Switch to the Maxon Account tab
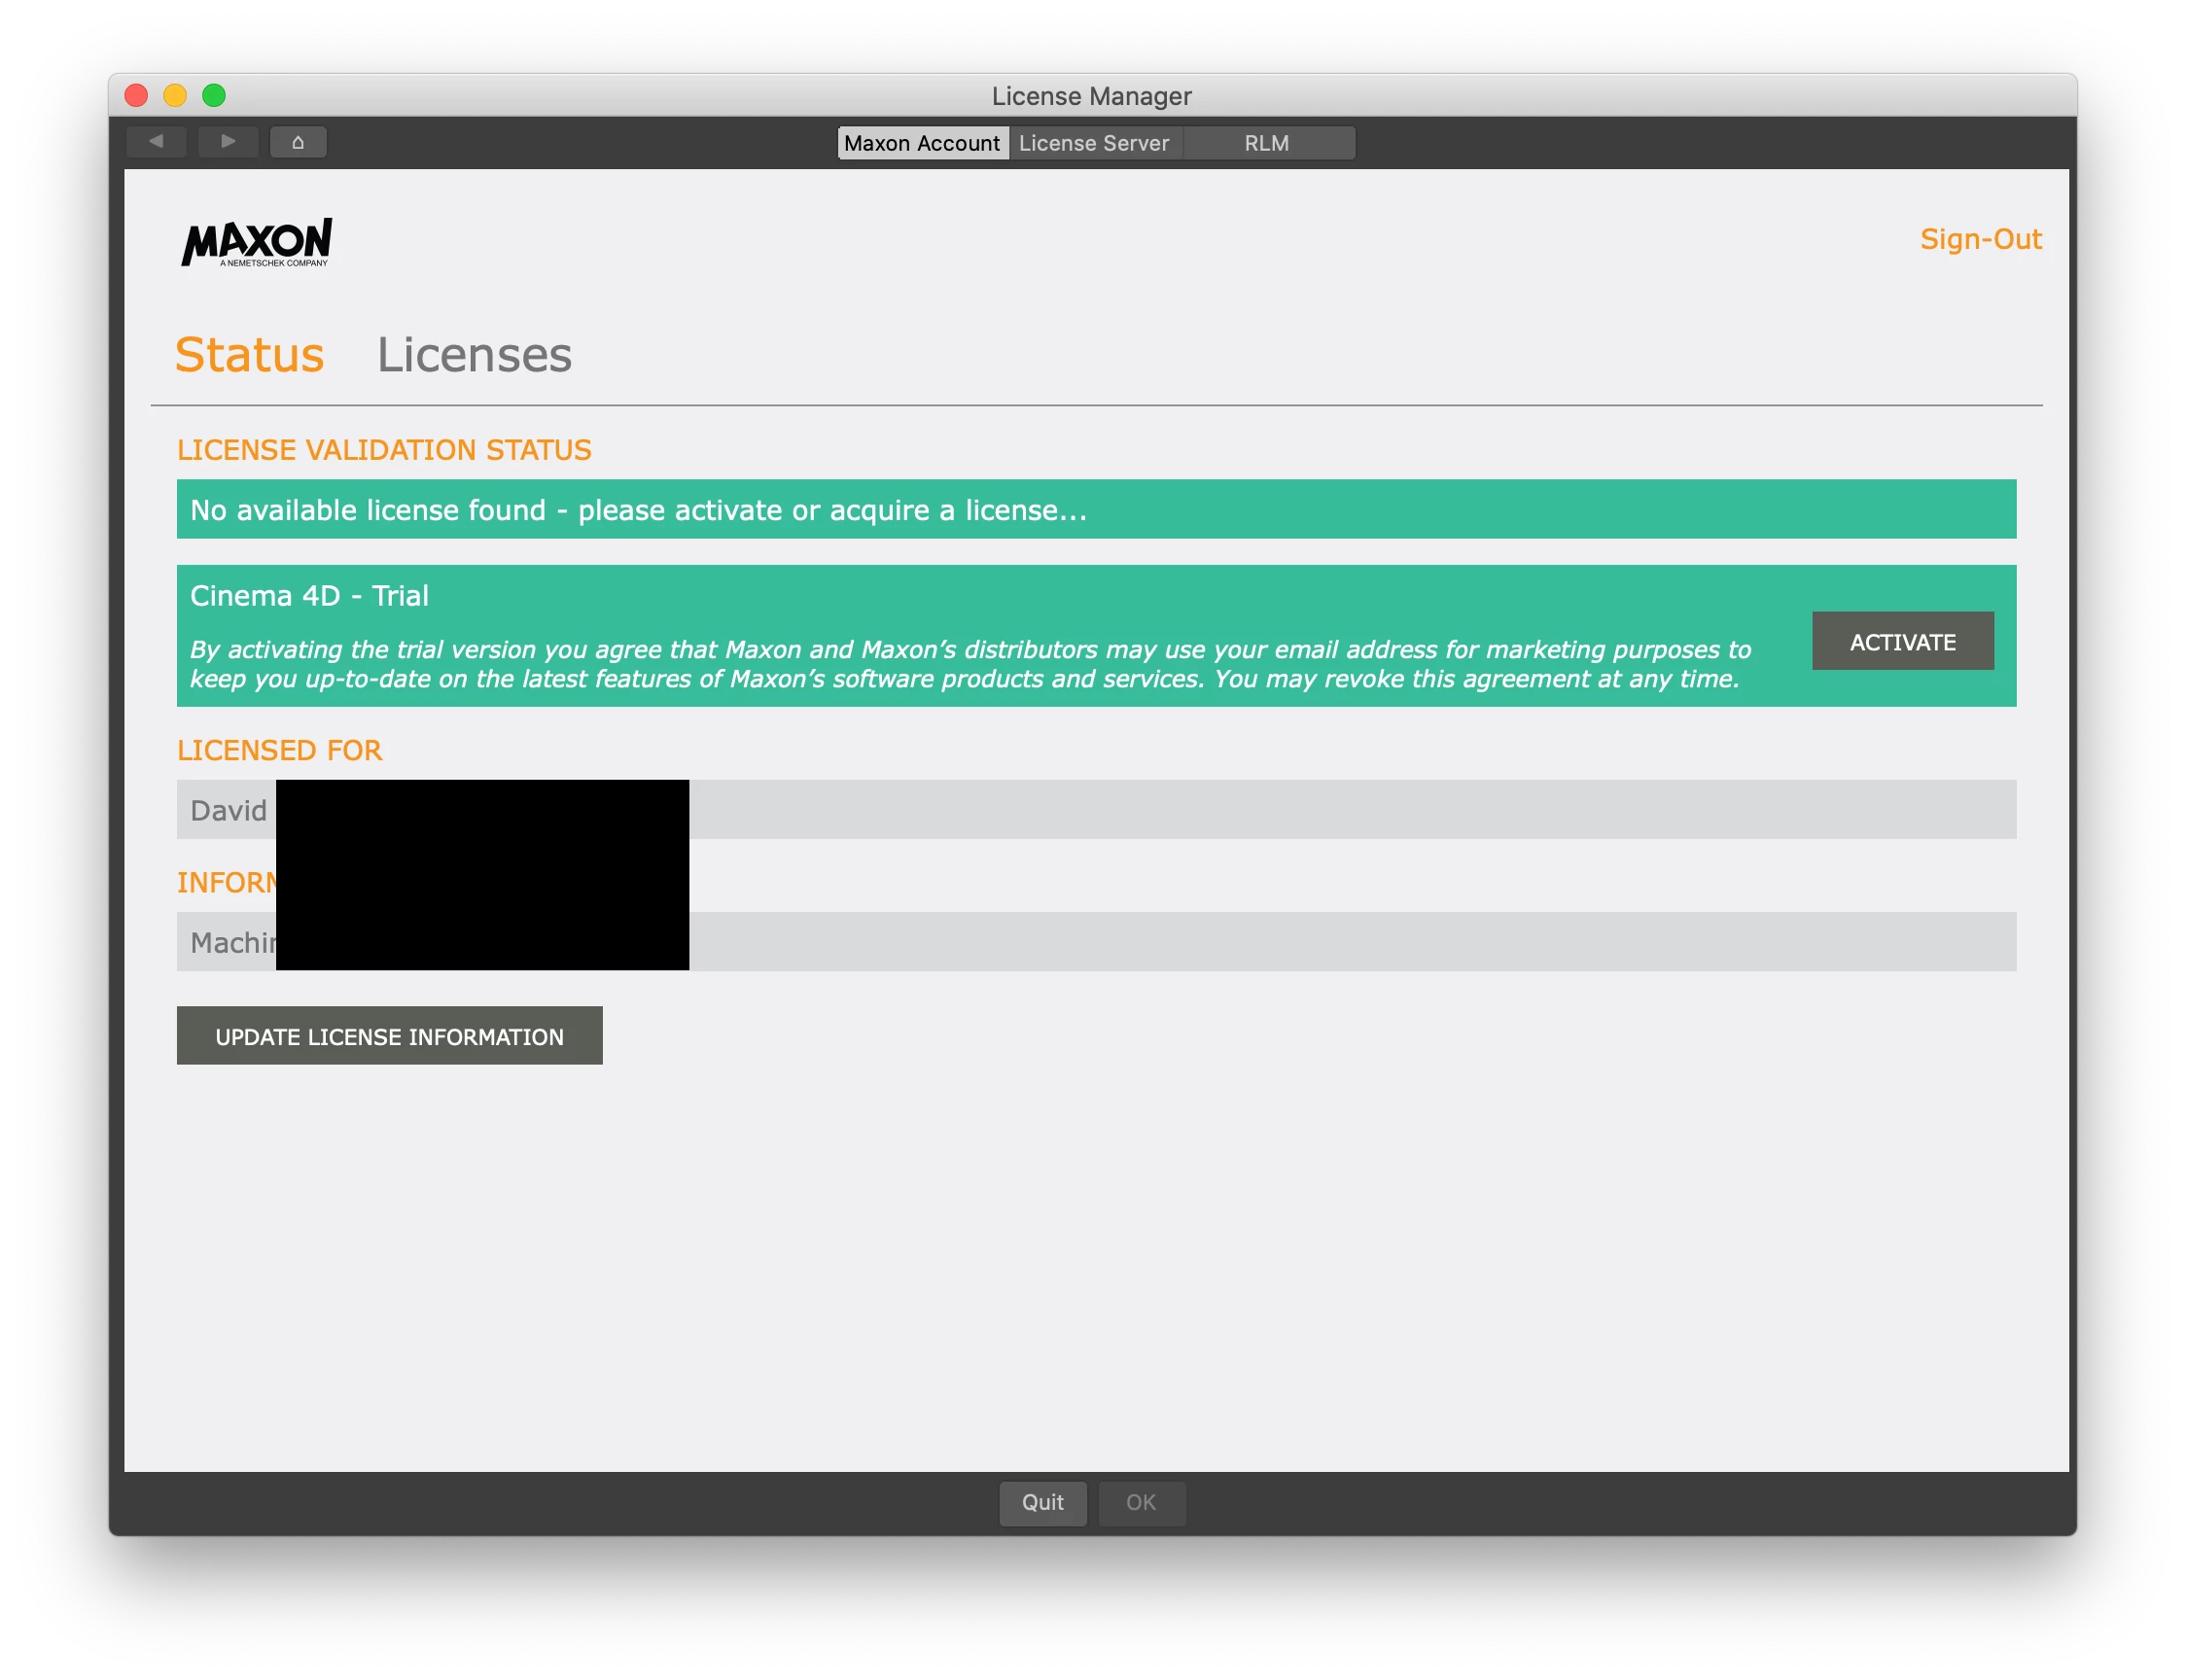This screenshot has height=1680, width=2186. pyautogui.click(x=921, y=143)
